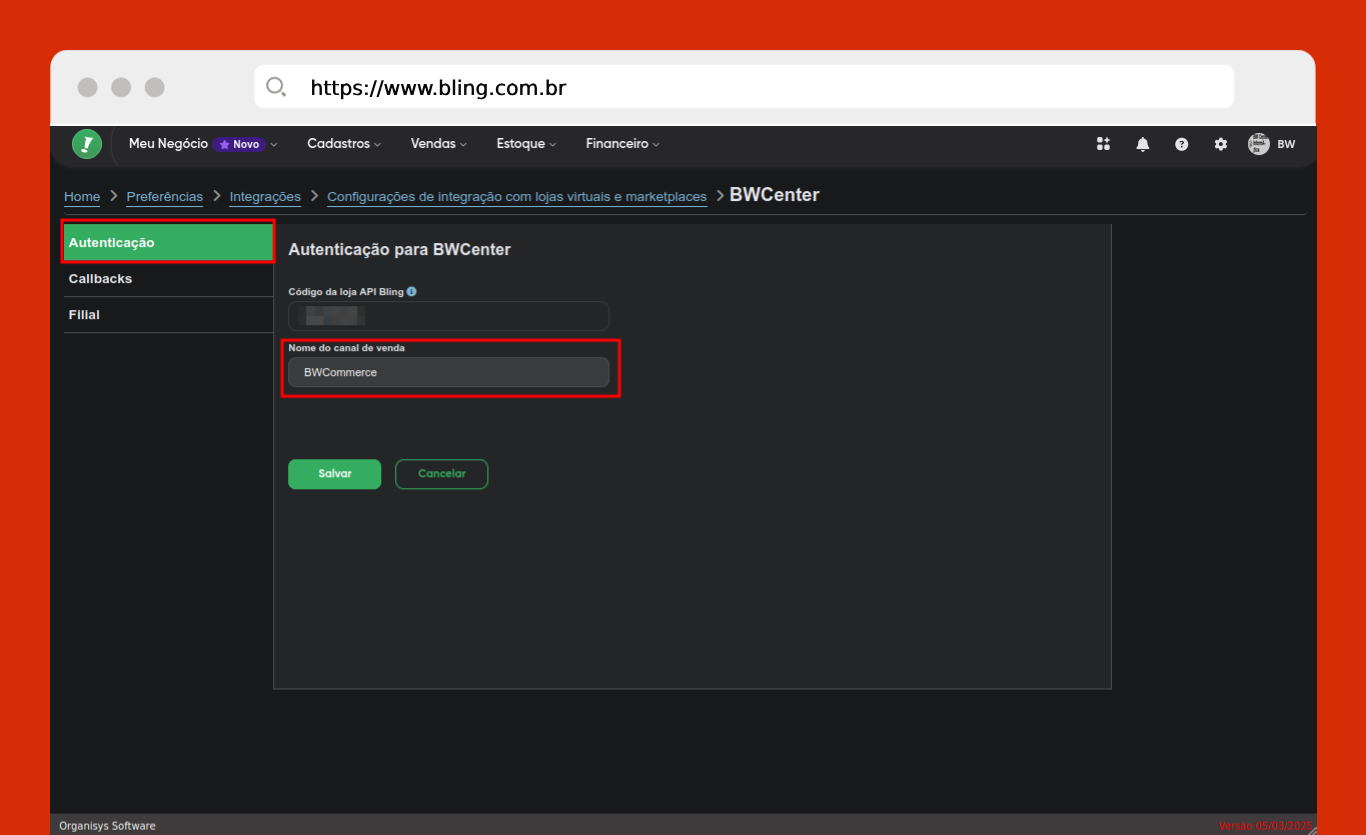This screenshot has height=835, width=1366.
Task: Open the settings gear icon
Action: (1220, 144)
